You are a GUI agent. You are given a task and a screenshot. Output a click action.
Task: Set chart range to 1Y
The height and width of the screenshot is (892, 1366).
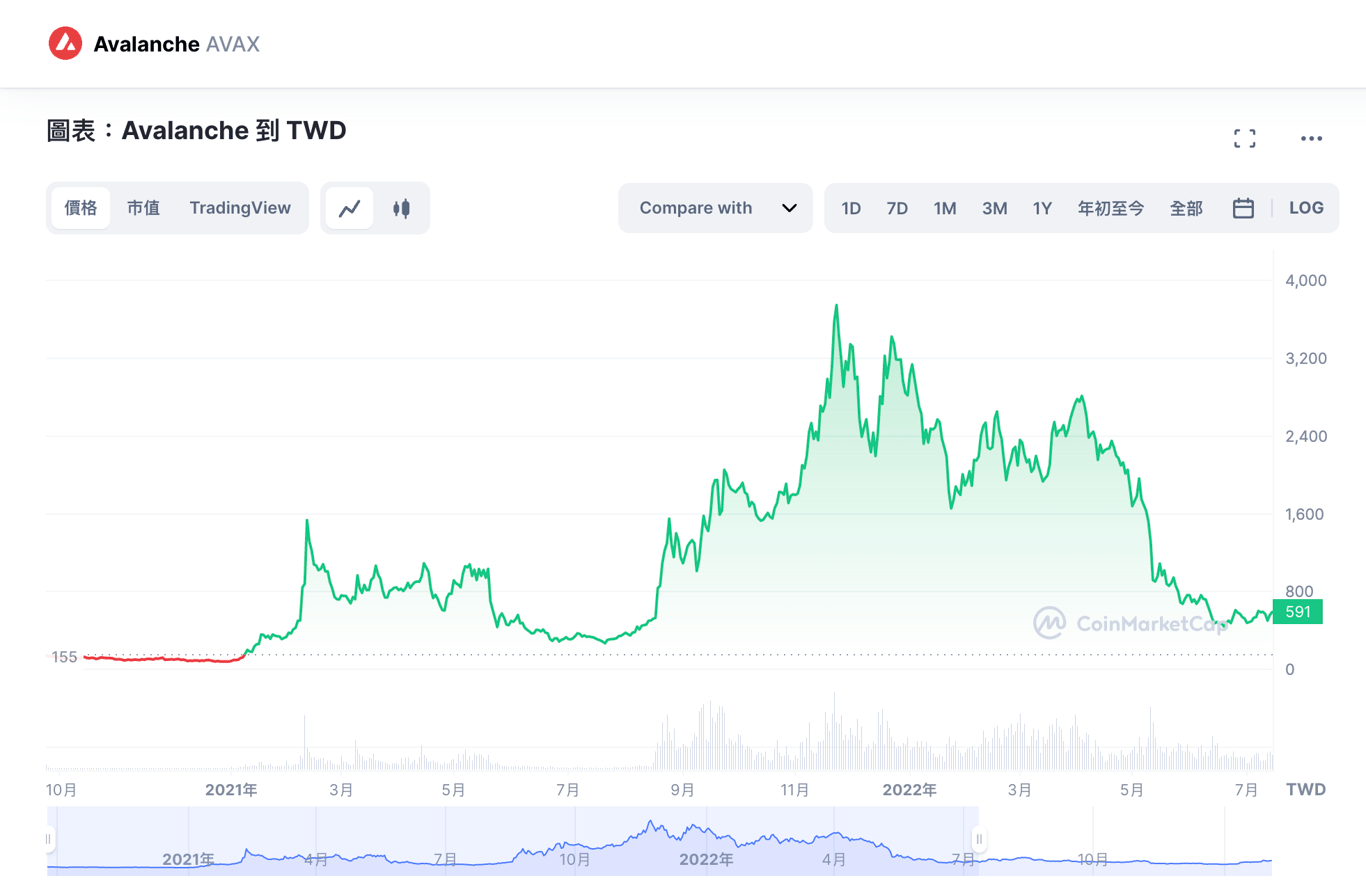tap(1042, 208)
